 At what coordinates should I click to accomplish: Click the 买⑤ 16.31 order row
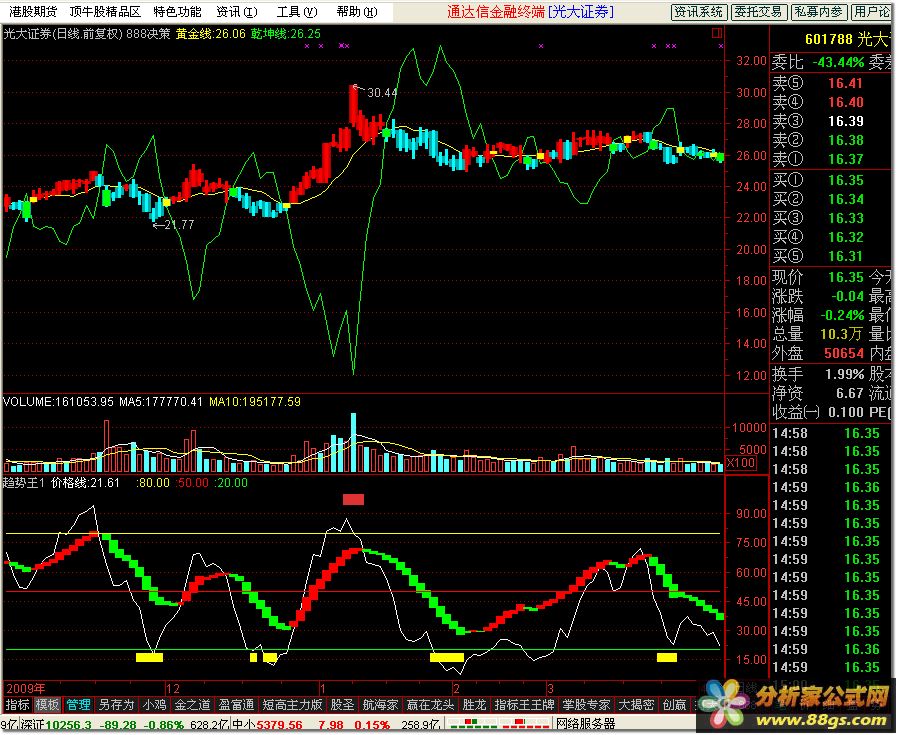coord(818,256)
